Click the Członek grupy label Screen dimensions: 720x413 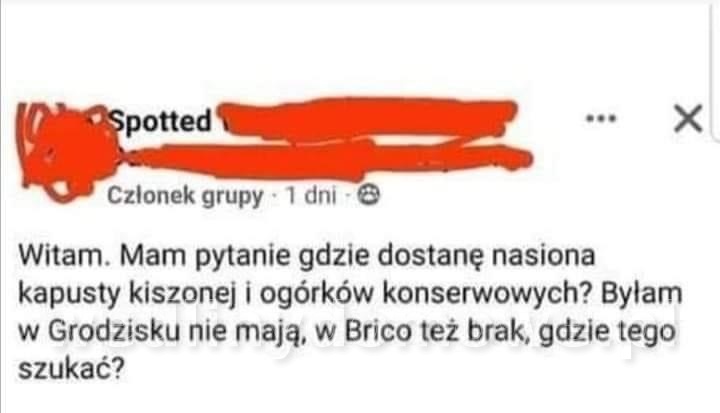[185, 196]
